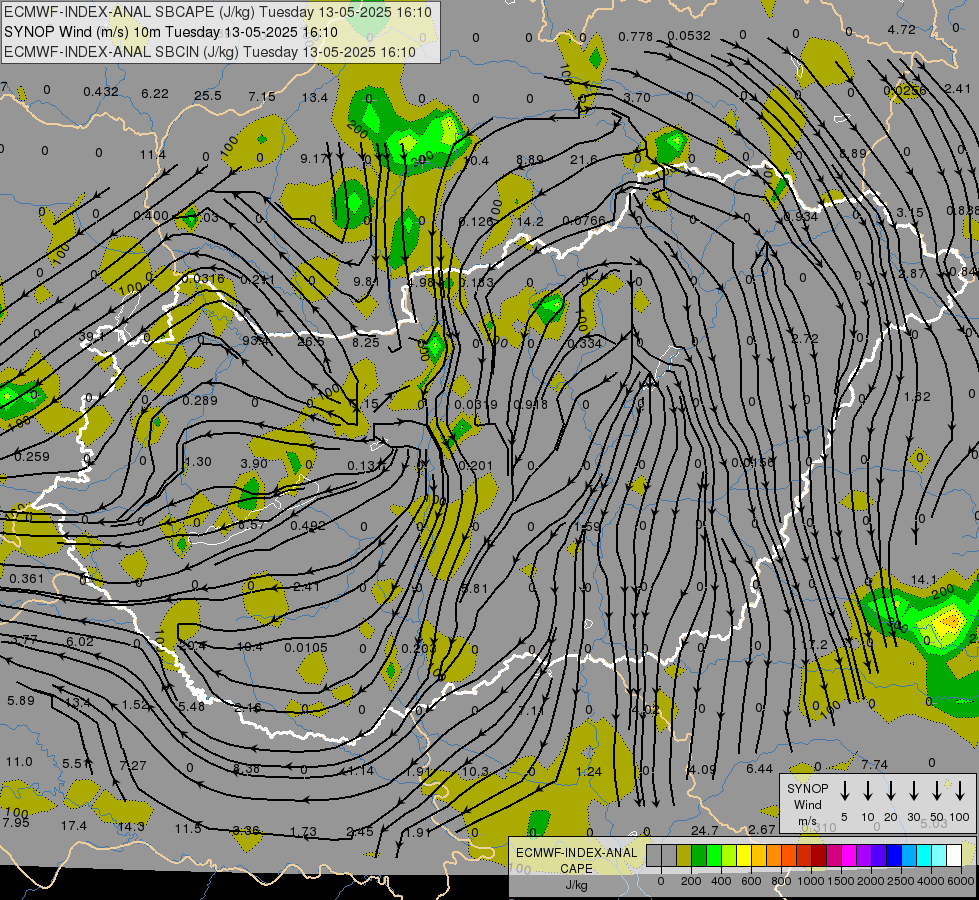Click the 0.778 value near top edge

[x=636, y=37]
